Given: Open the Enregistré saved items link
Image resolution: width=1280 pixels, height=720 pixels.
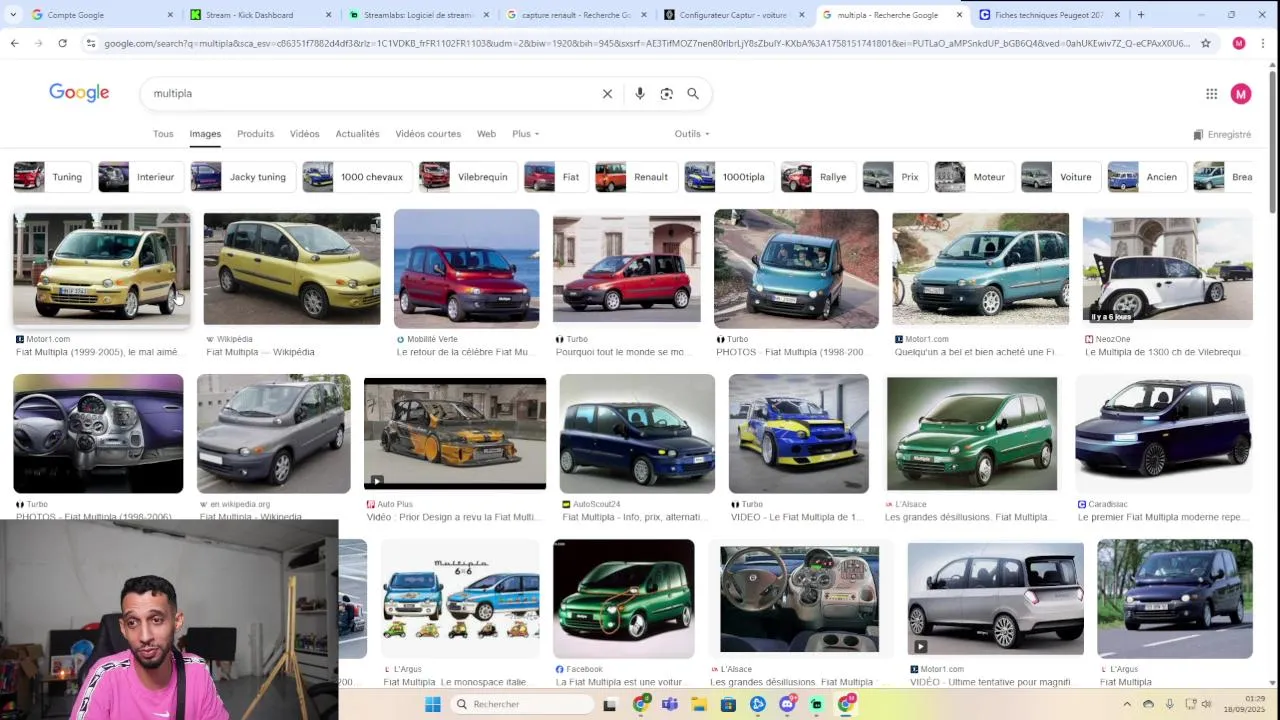Looking at the screenshot, I should click(1222, 134).
